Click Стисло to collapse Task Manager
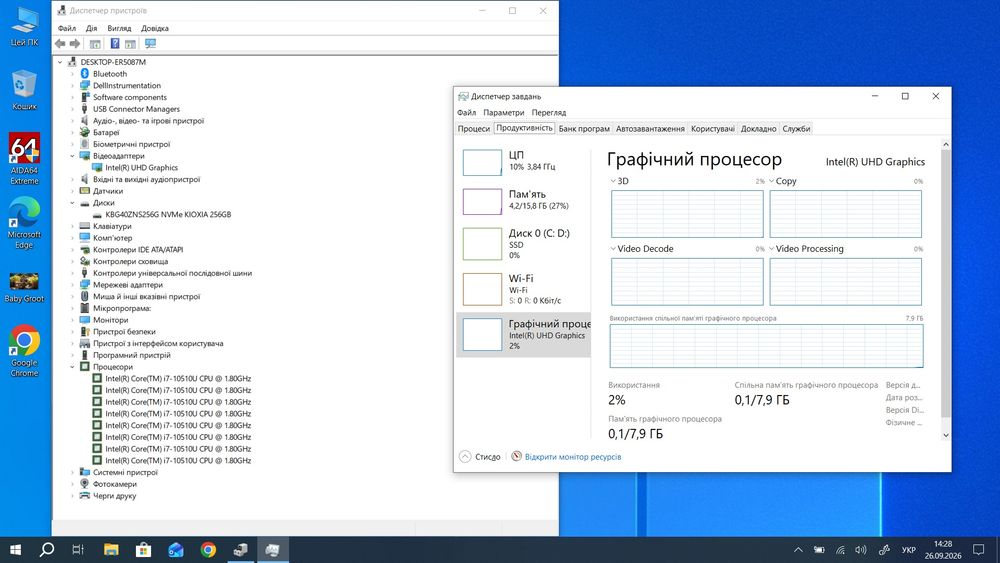 pos(480,457)
